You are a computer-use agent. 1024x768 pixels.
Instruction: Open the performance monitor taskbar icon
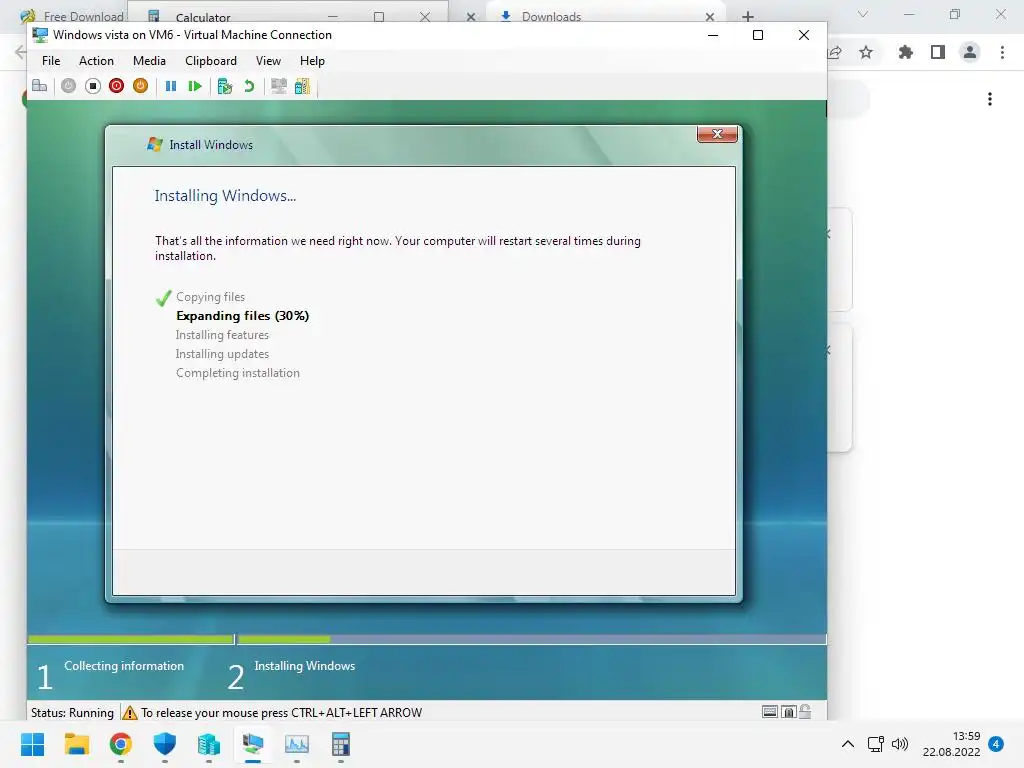coord(296,744)
